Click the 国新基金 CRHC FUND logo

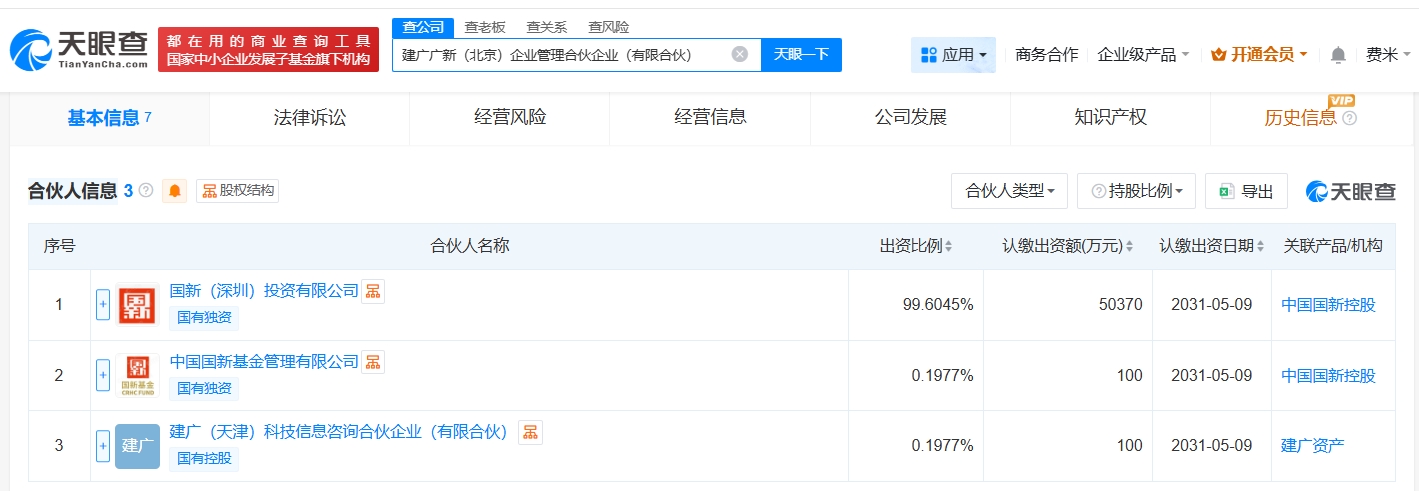pos(137,376)
